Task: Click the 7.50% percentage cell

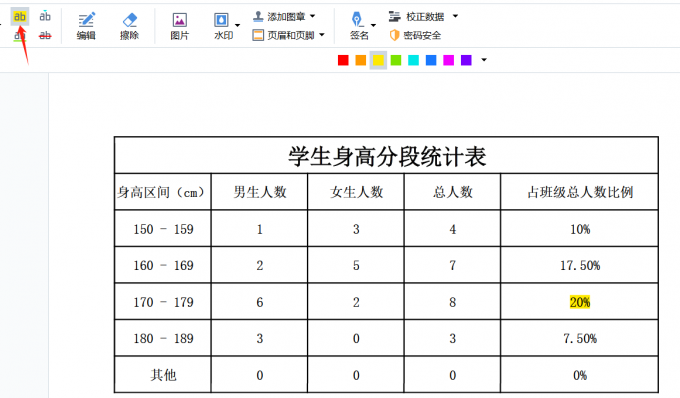Action: pos(580,339)
